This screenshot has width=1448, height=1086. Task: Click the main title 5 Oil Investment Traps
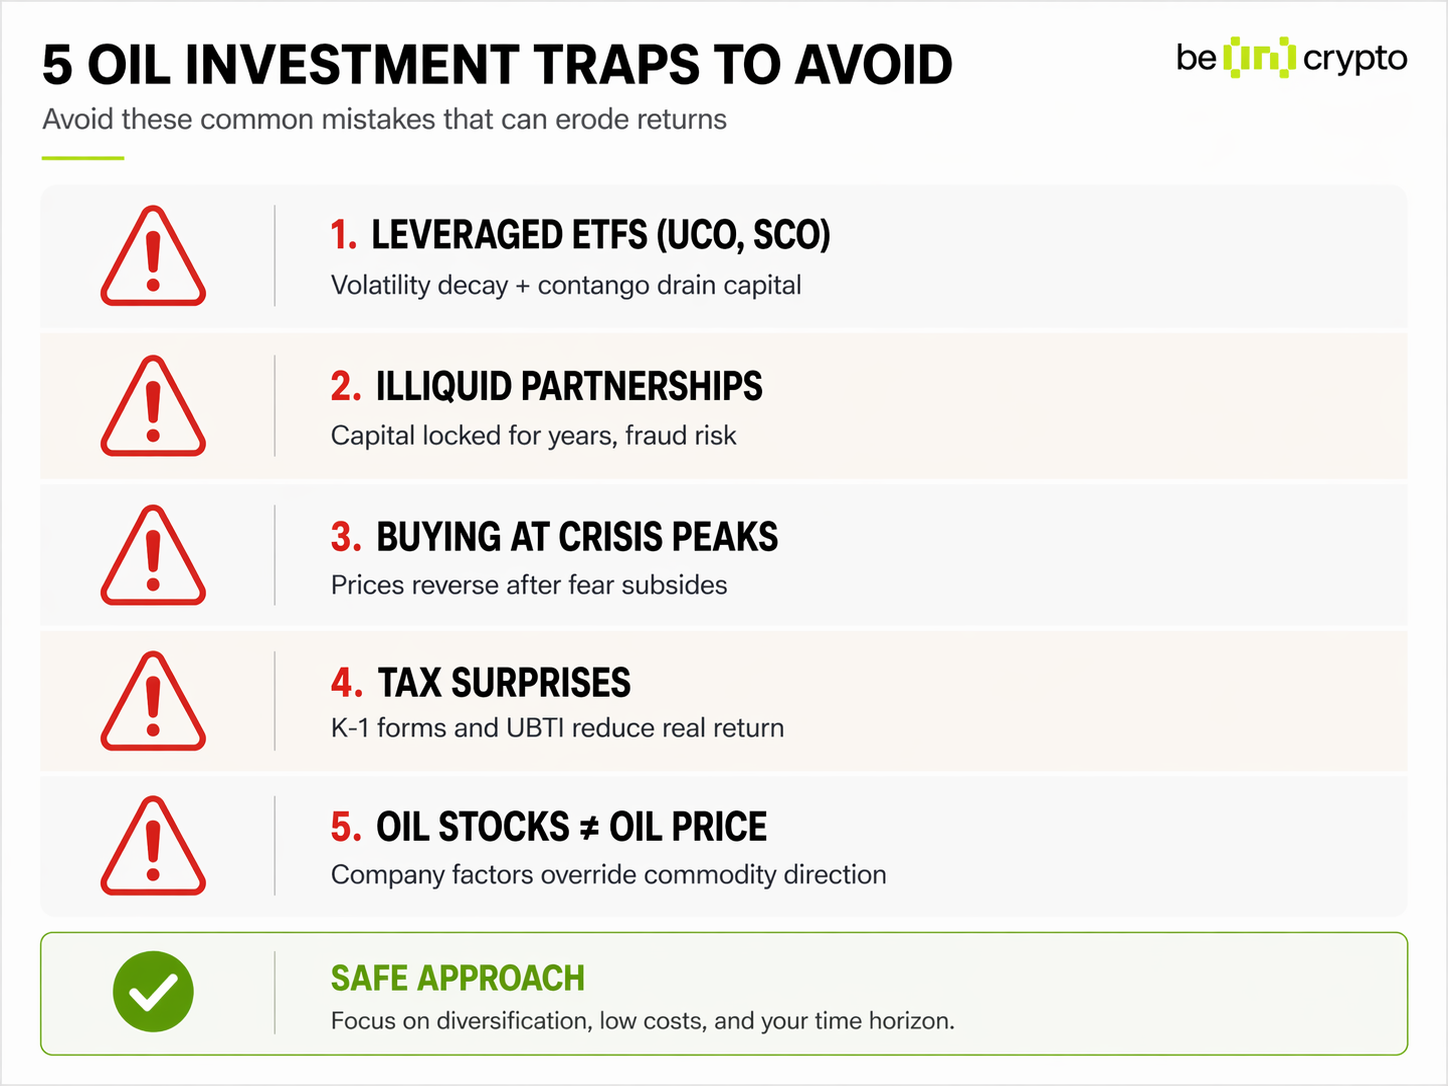click(497, 65)
